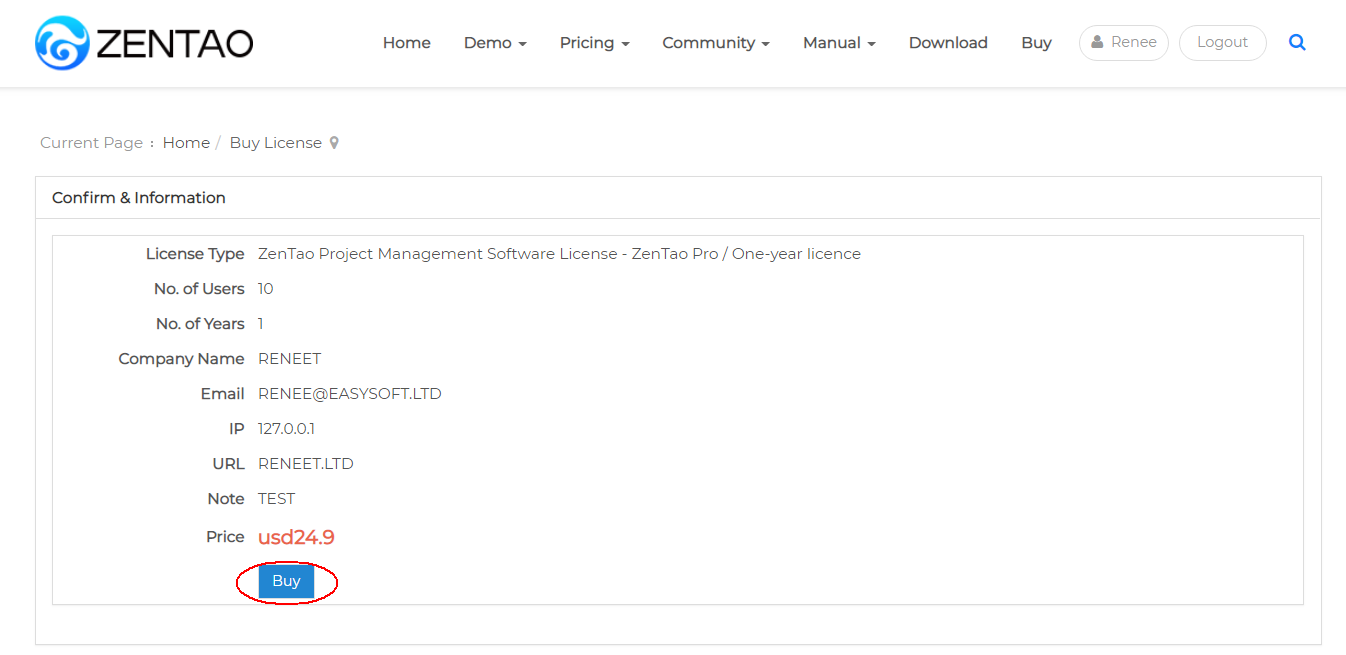Click the No. of Users value 10
1346x655 pixels.
(x=266, y=289)
